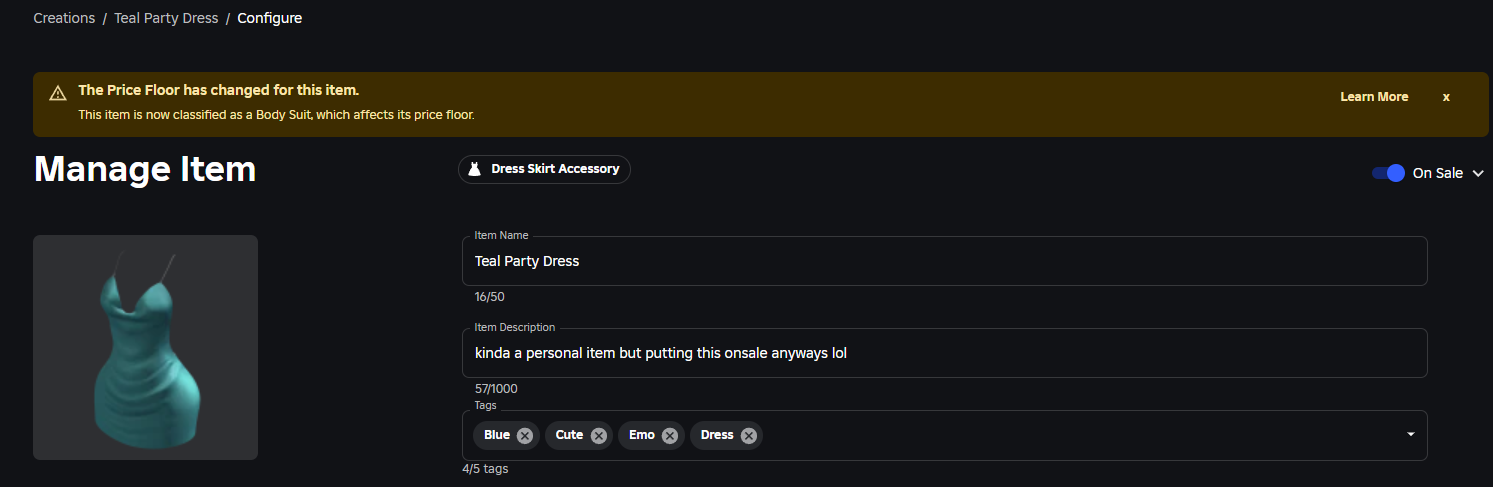Image resolution: width=1493 pixels, height=487 pixels.
Task: Select the Configure breadcrumb item
Action: point(269,18)
